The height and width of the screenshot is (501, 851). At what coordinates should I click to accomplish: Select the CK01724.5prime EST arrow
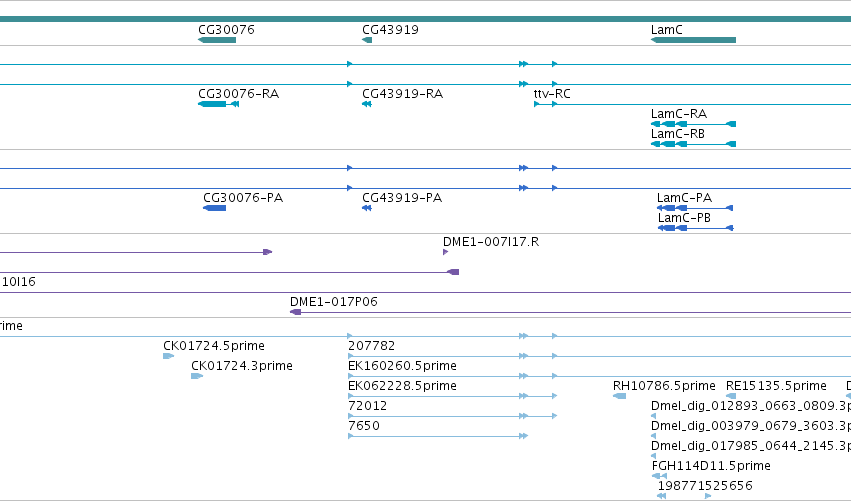click(169, 357)
